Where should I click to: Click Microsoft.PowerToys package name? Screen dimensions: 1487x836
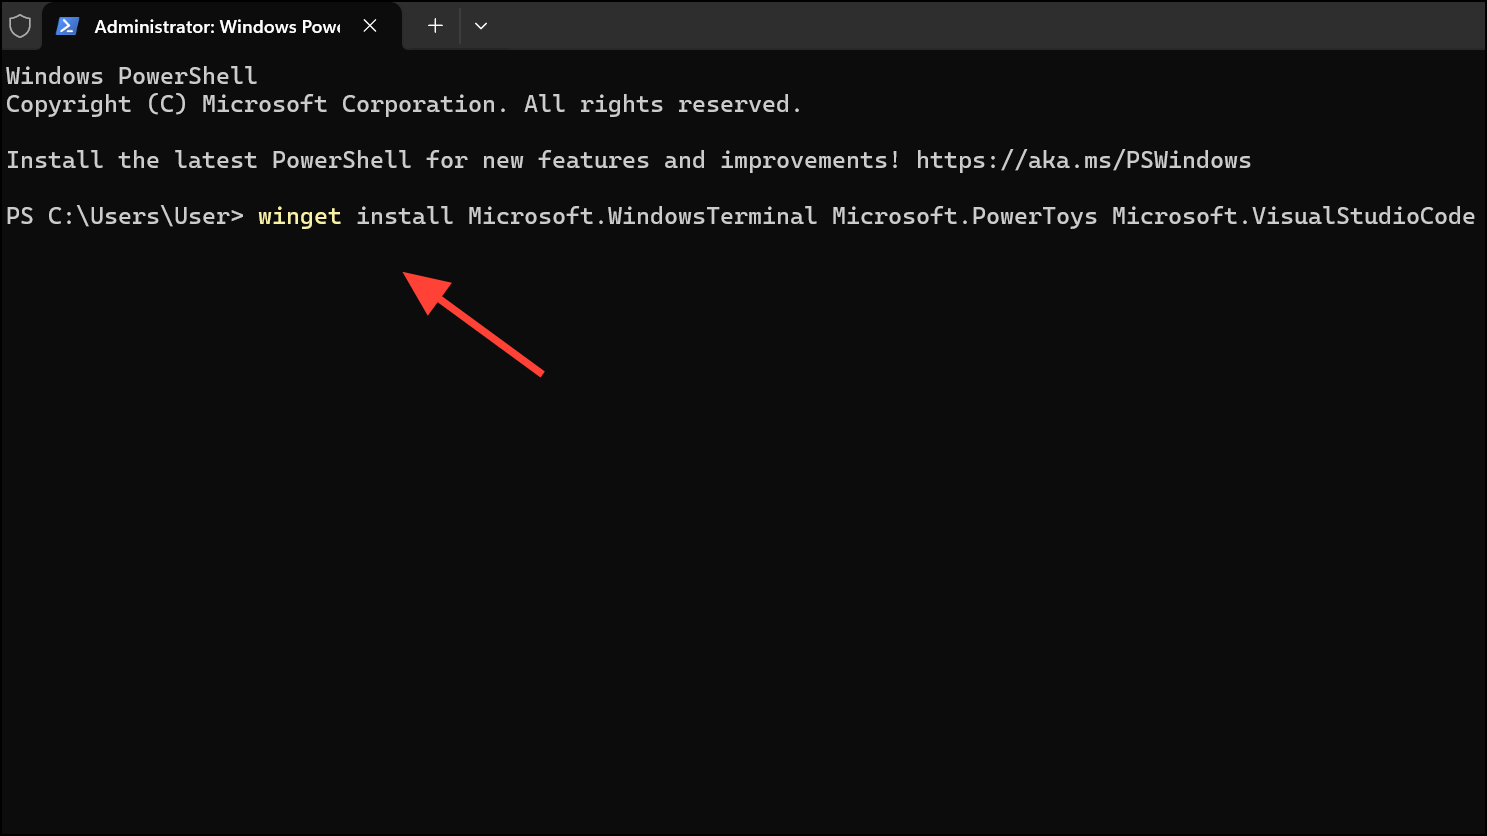[964, 216]
